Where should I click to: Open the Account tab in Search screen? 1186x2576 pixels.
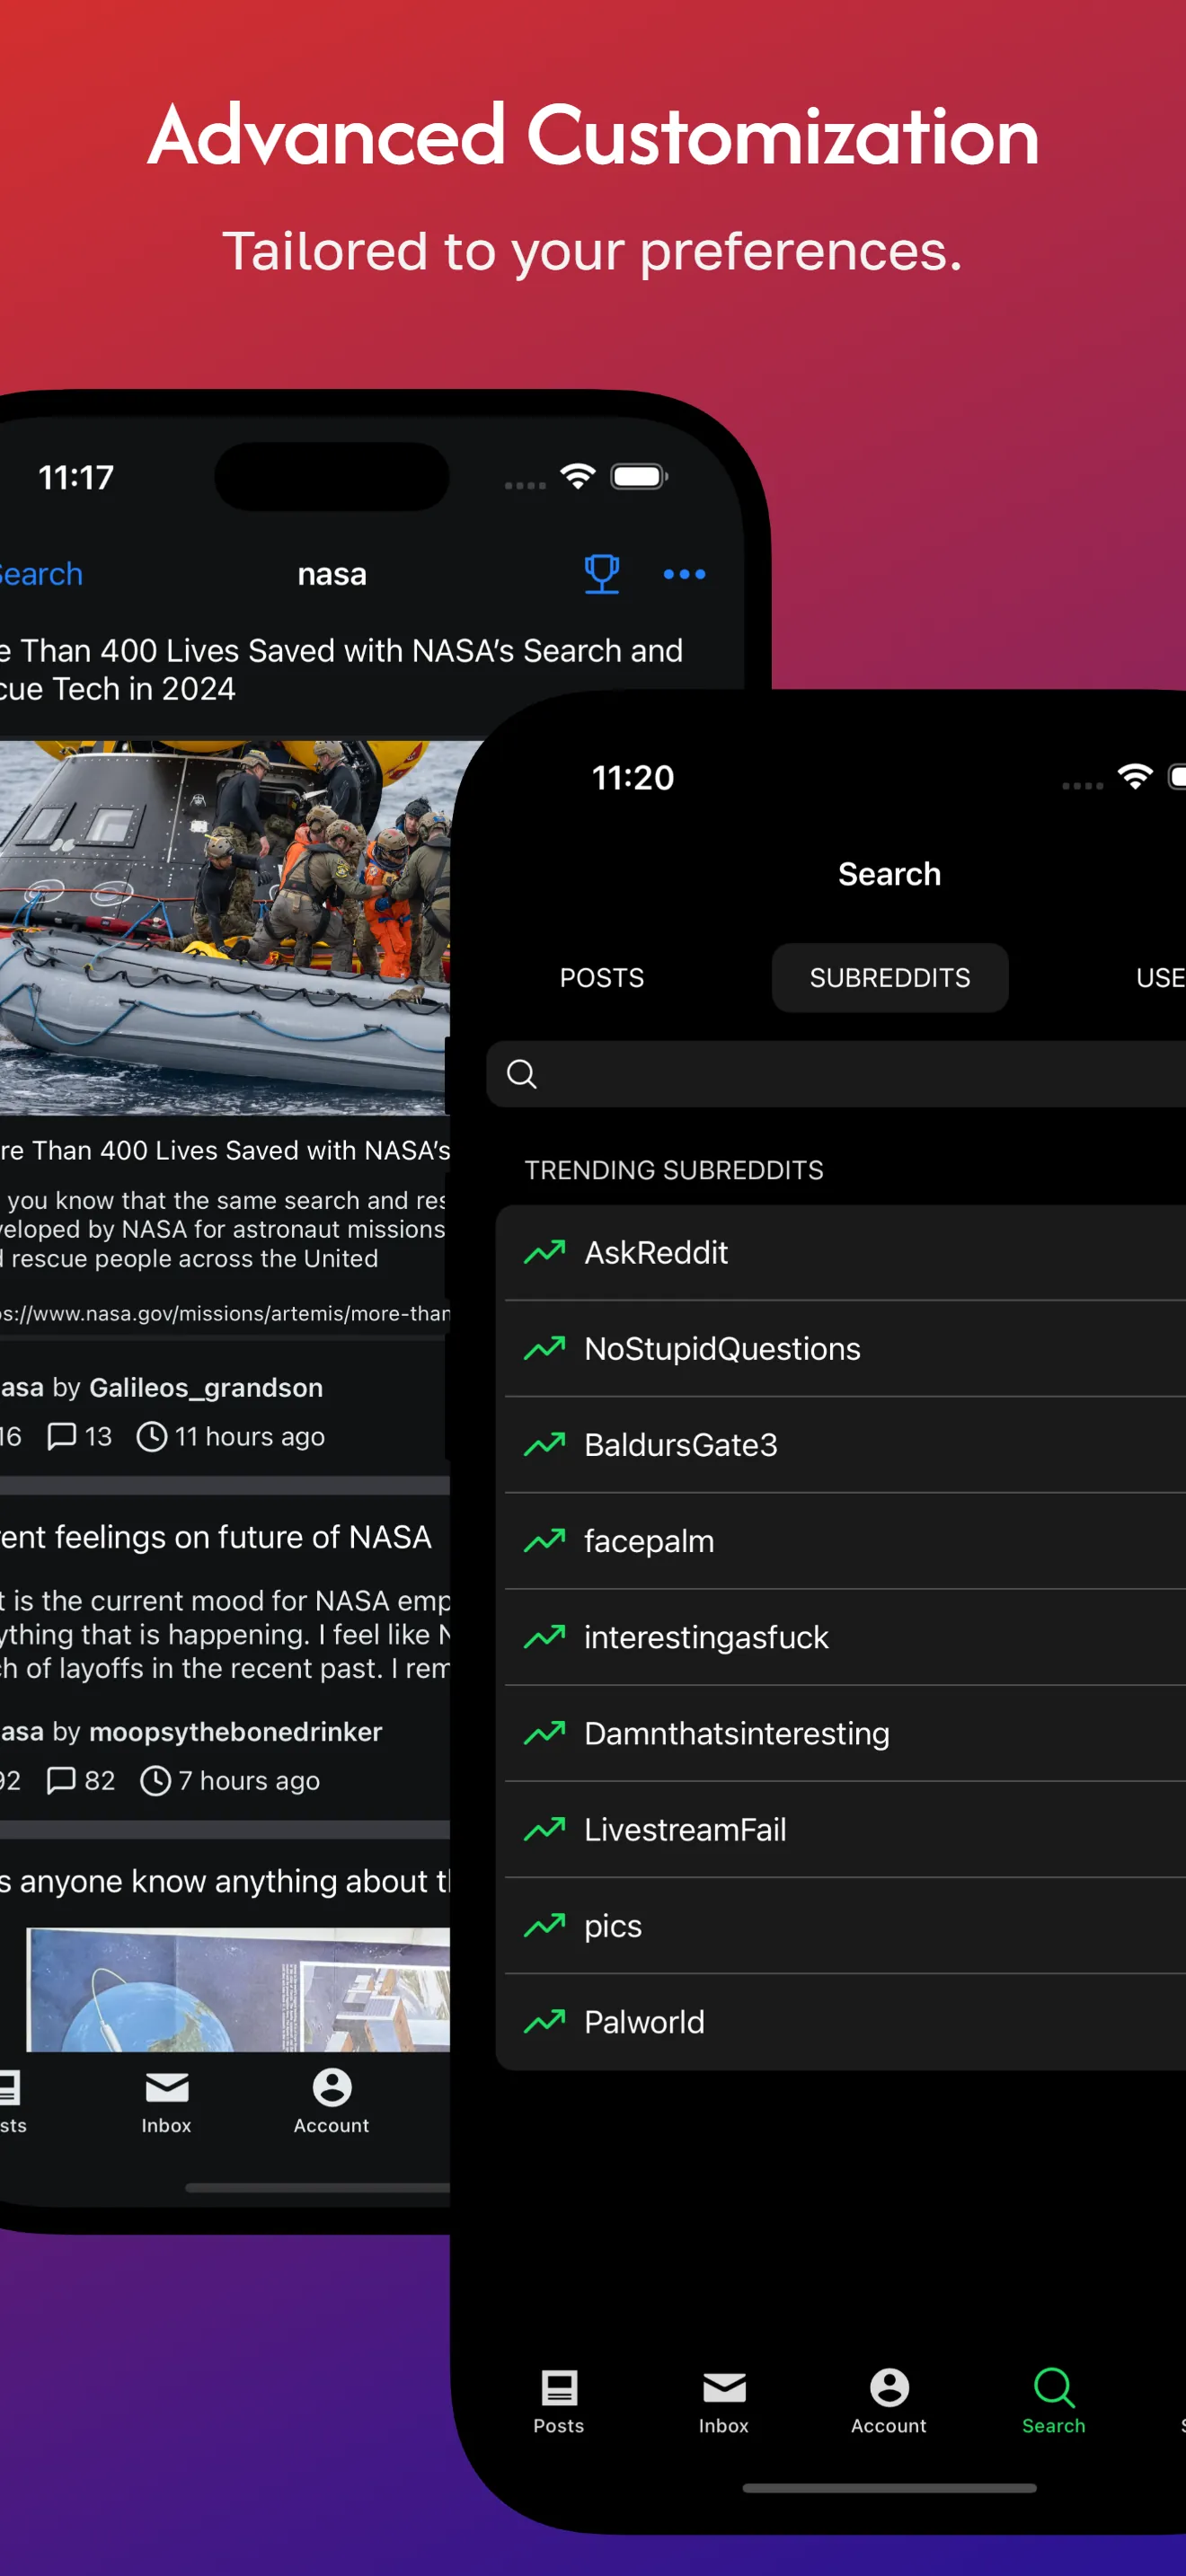[x=888, y=2403]
